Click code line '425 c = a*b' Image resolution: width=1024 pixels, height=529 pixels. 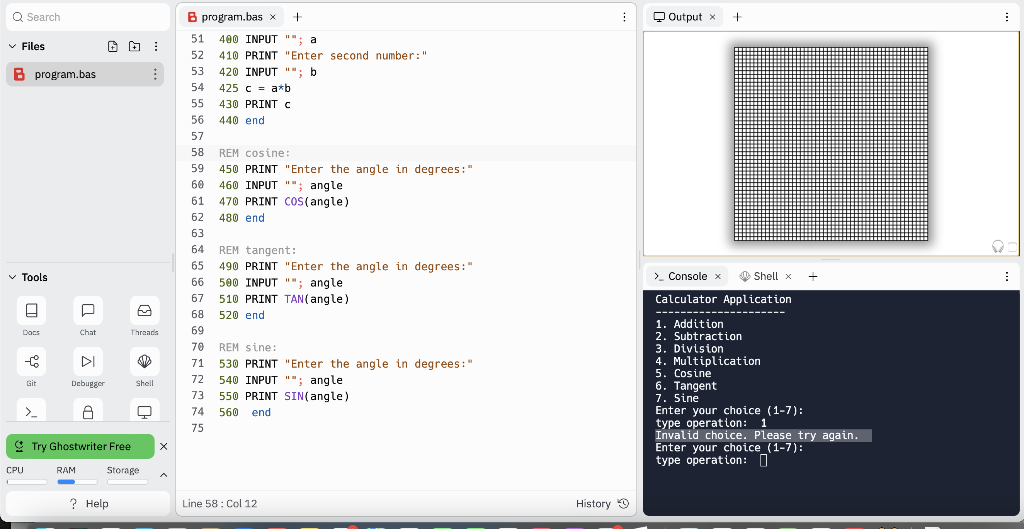point(255,88)
